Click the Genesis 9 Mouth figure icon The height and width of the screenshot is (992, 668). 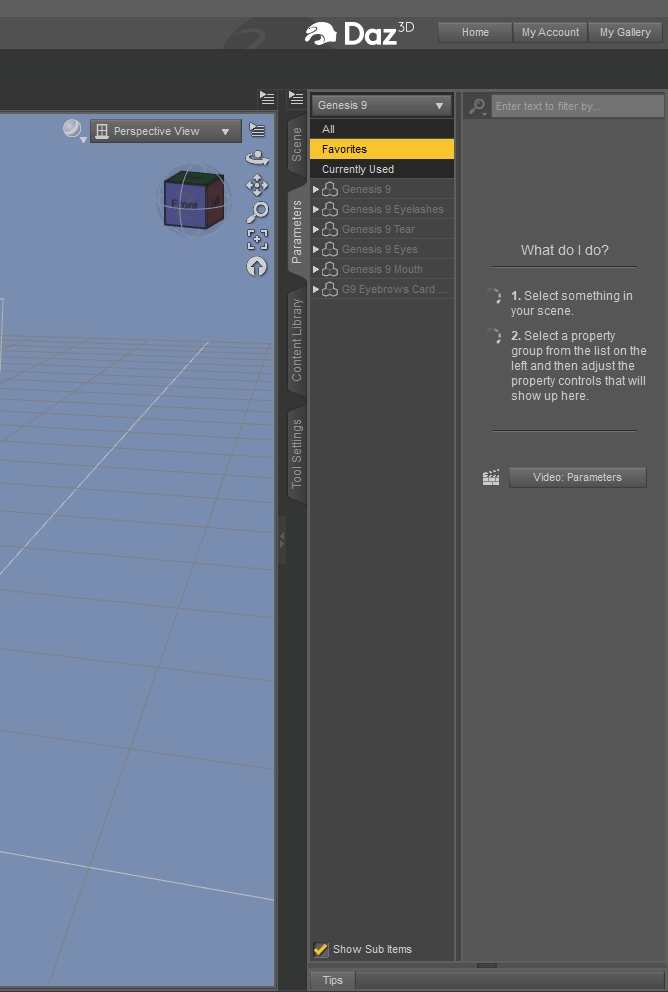coord(330,270)
